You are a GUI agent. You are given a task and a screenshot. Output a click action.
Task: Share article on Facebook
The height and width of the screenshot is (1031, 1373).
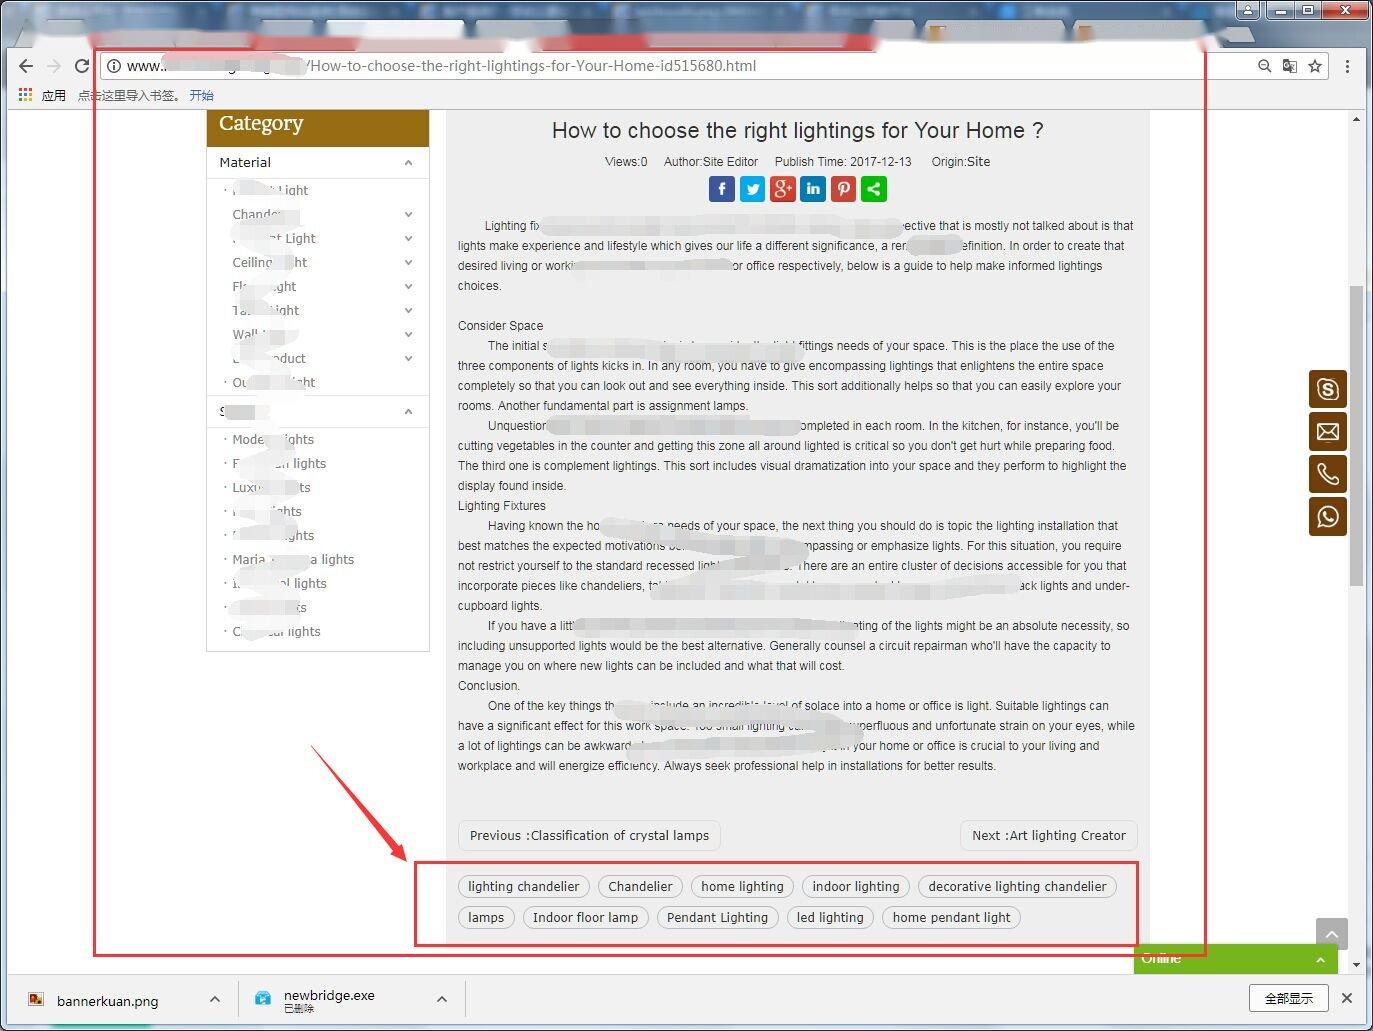coord(722,189)
